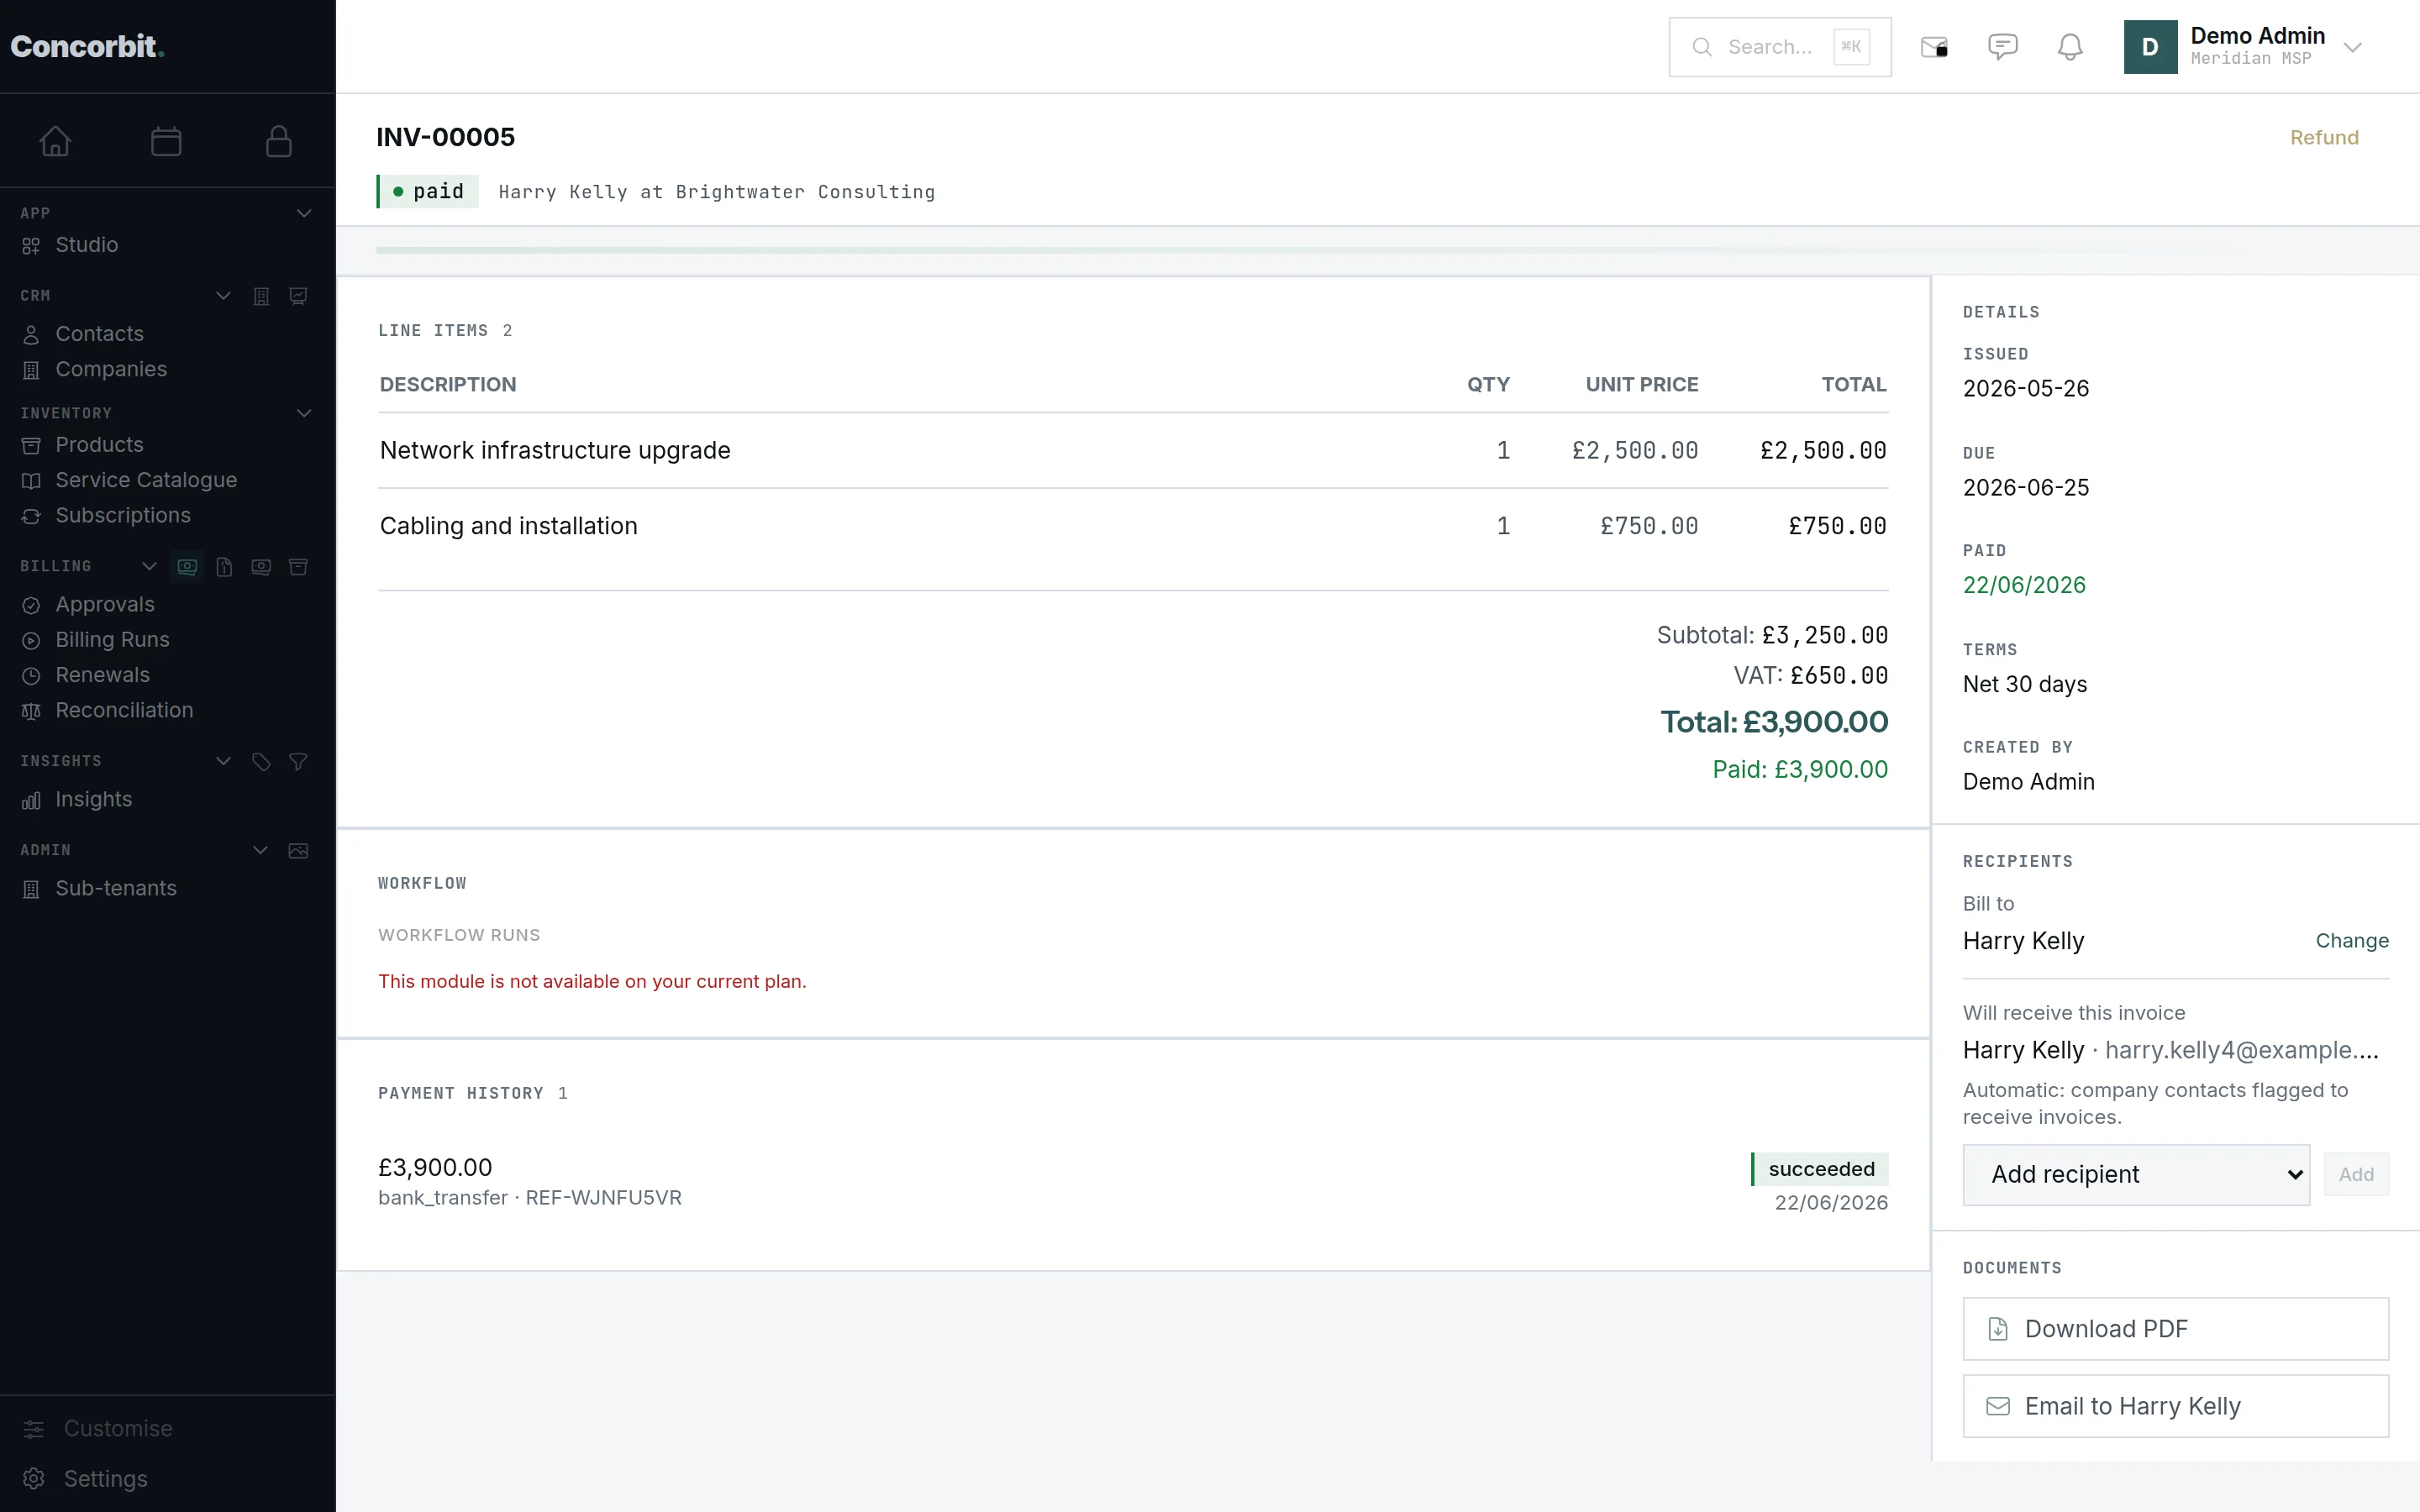Click the Concorbit logo
This screenshot has height=1512, width=2420.
tap(87, 46)
